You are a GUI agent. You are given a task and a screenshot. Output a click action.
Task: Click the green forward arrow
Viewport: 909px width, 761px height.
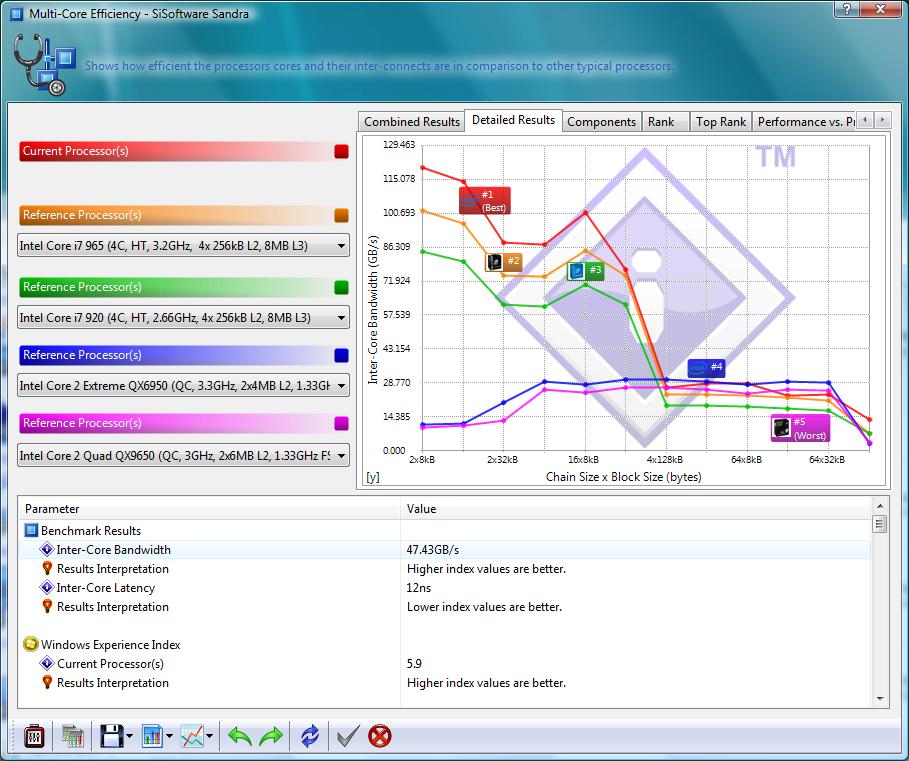(x=272, y=737)
